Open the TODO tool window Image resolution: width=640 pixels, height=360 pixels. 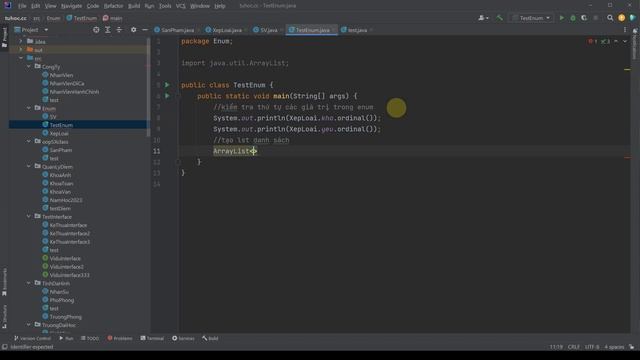click(x=90, y=338)
